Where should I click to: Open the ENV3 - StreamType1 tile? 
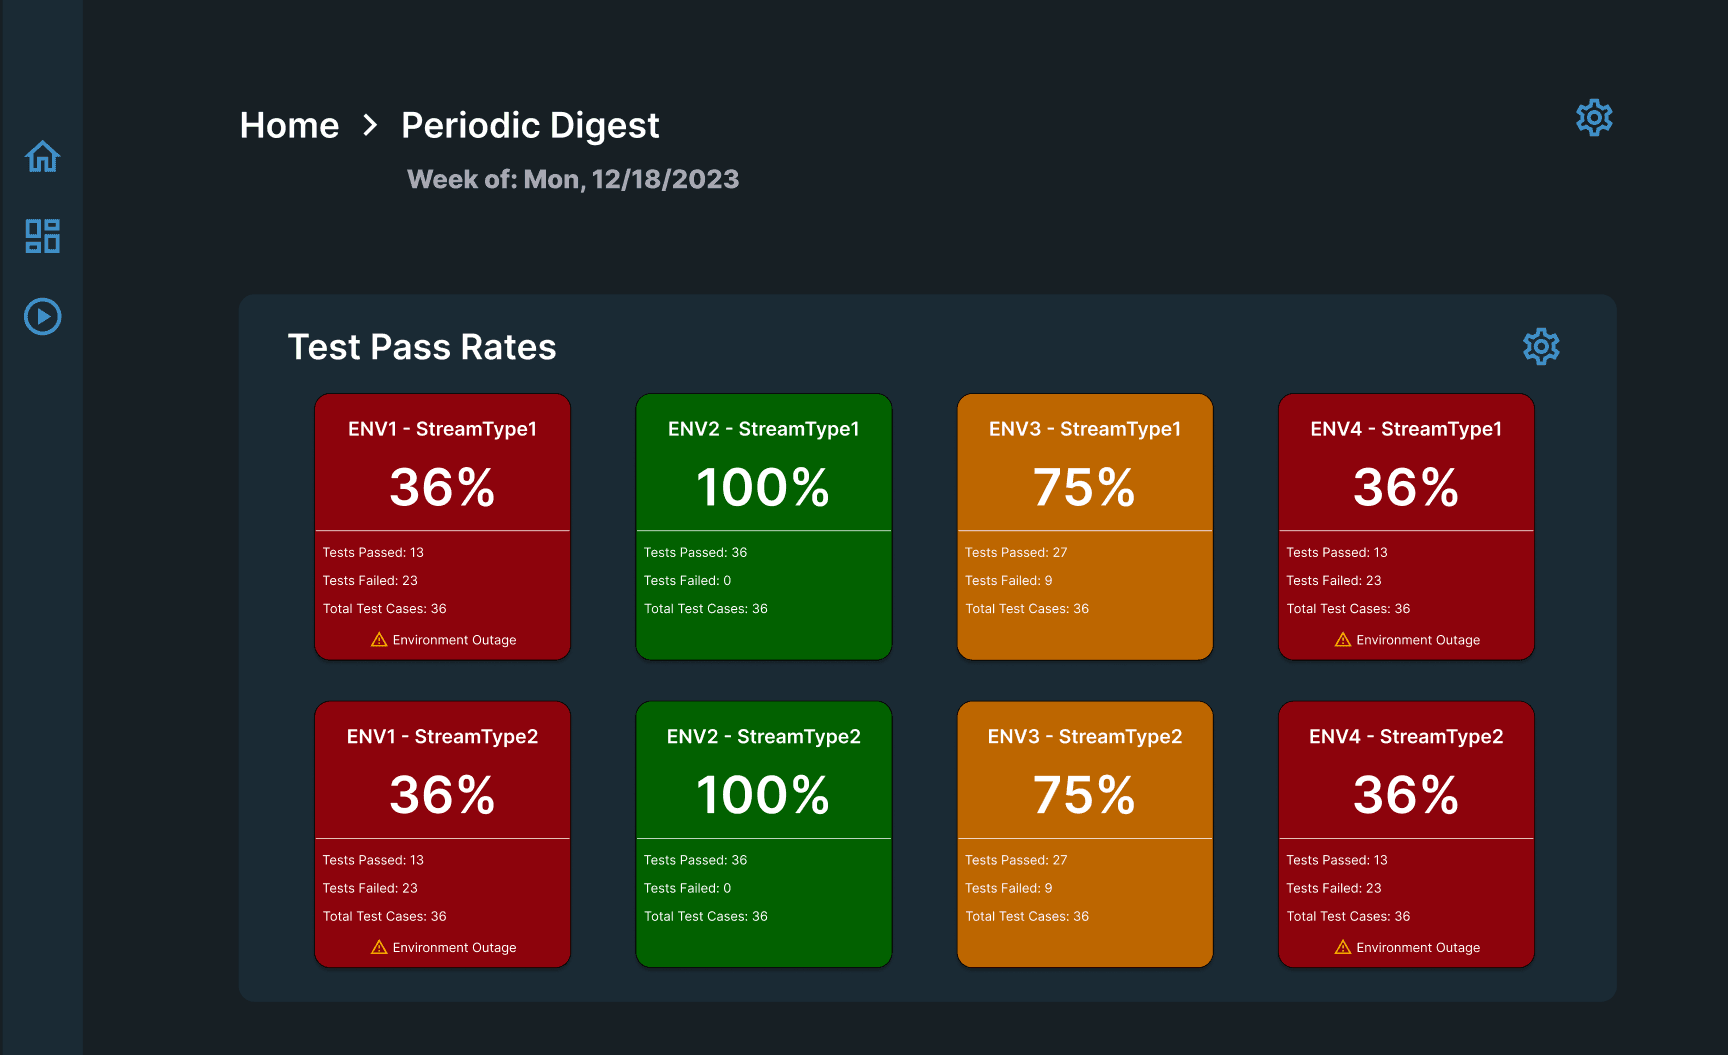[x=1084, y=527]
